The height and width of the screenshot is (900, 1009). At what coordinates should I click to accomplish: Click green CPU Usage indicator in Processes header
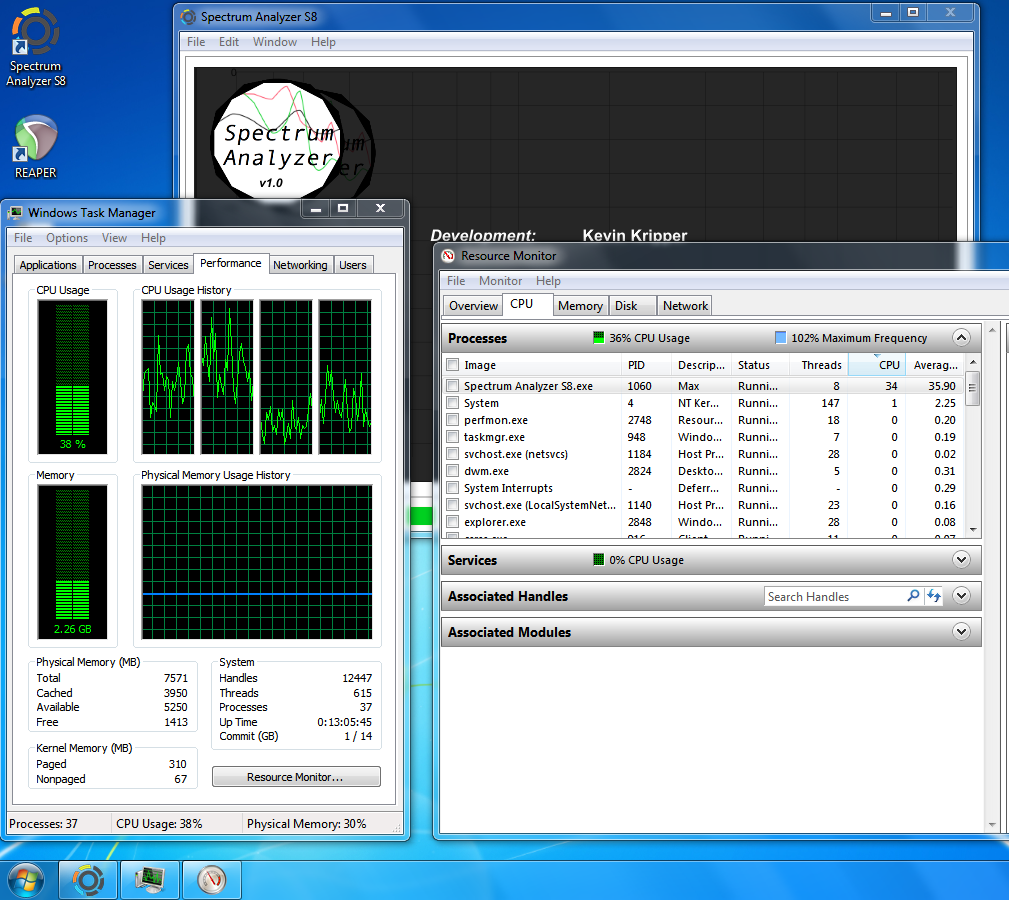click(598, 337)
